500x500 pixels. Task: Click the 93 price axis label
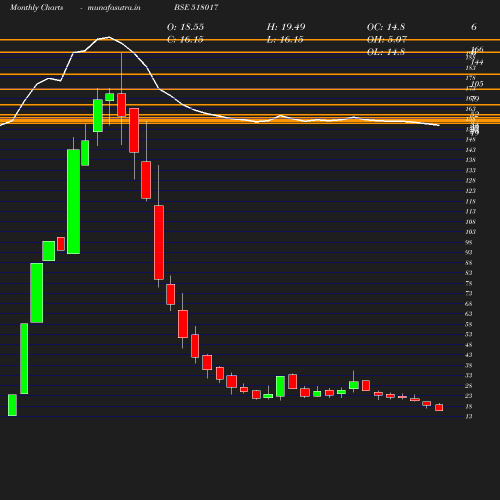pos(469,252)
